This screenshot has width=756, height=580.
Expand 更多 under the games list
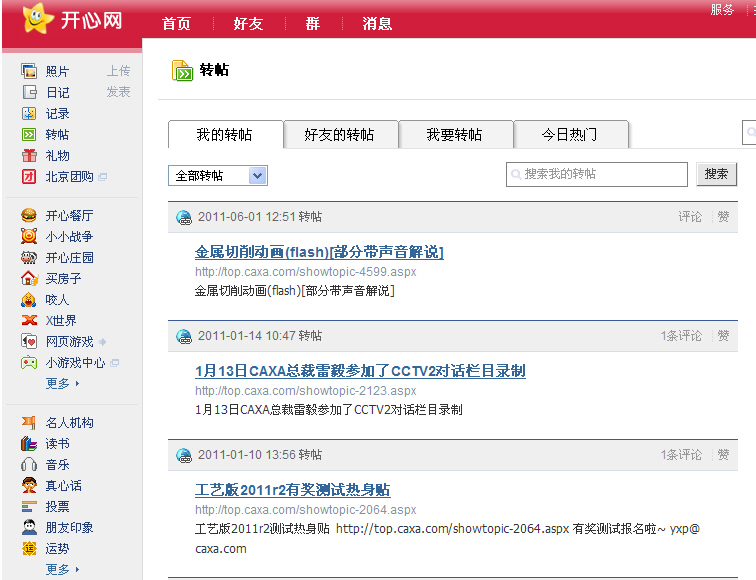click(x=61, y=383)
